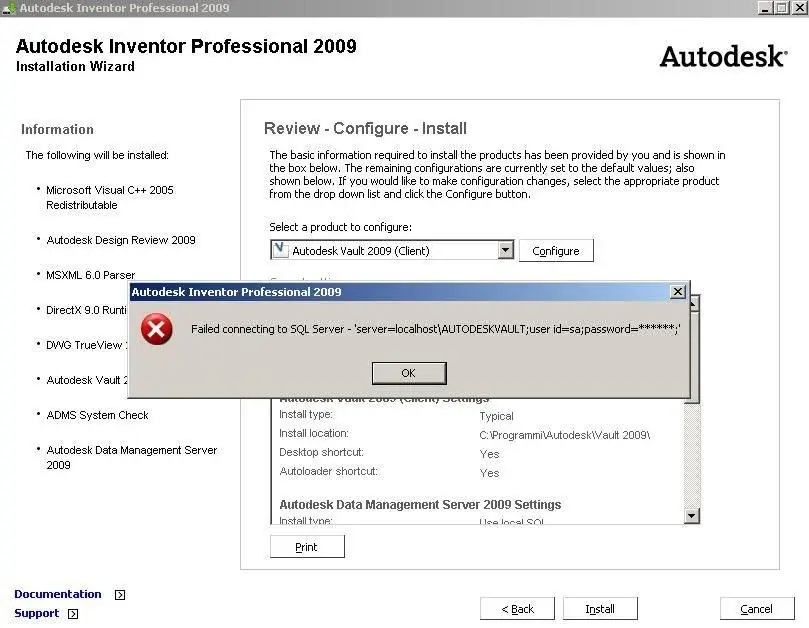Close the error dialog with X button
809x628 pixels.
[677, 292]
